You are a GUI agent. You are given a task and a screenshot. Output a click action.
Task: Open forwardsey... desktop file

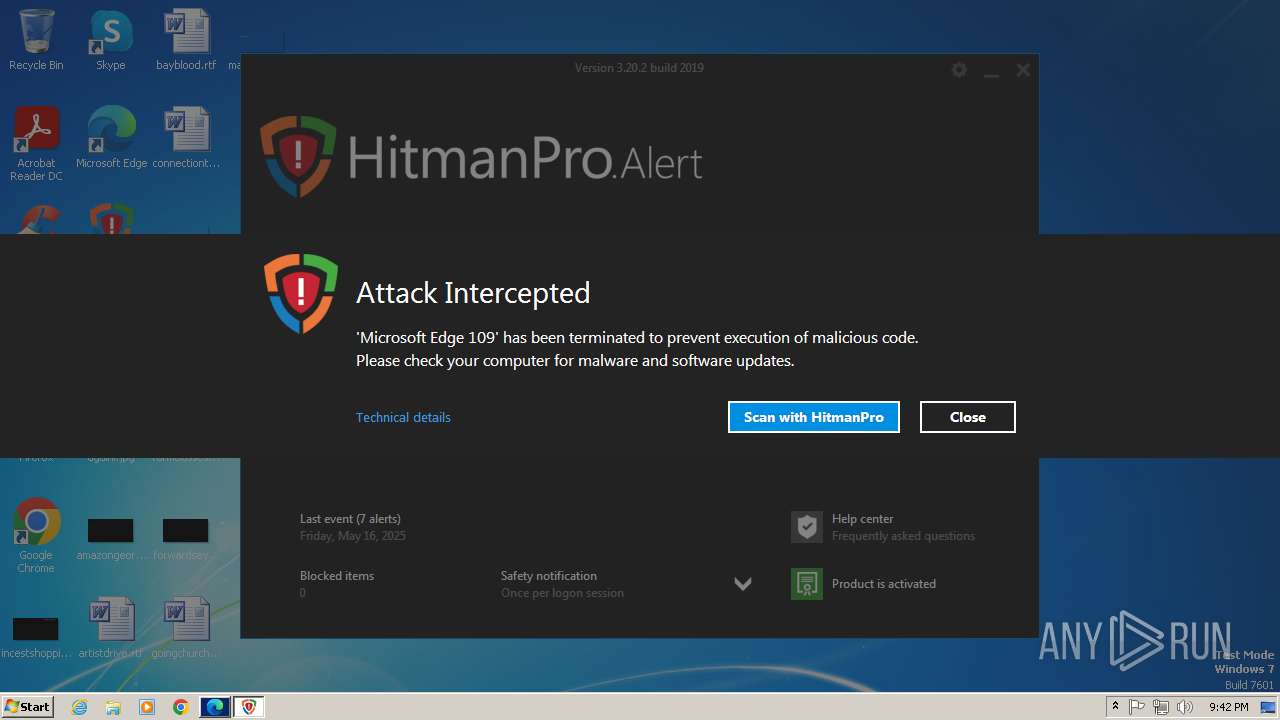[186, 540]
